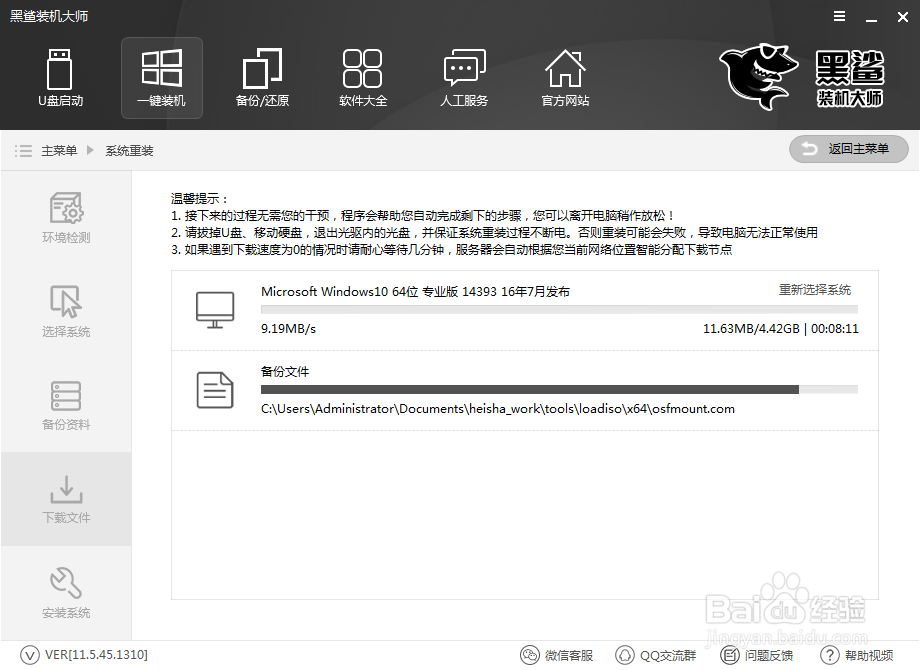Open 微信客服 WeChat support
The width and height of the screenshot is (920, 670).
557,655
